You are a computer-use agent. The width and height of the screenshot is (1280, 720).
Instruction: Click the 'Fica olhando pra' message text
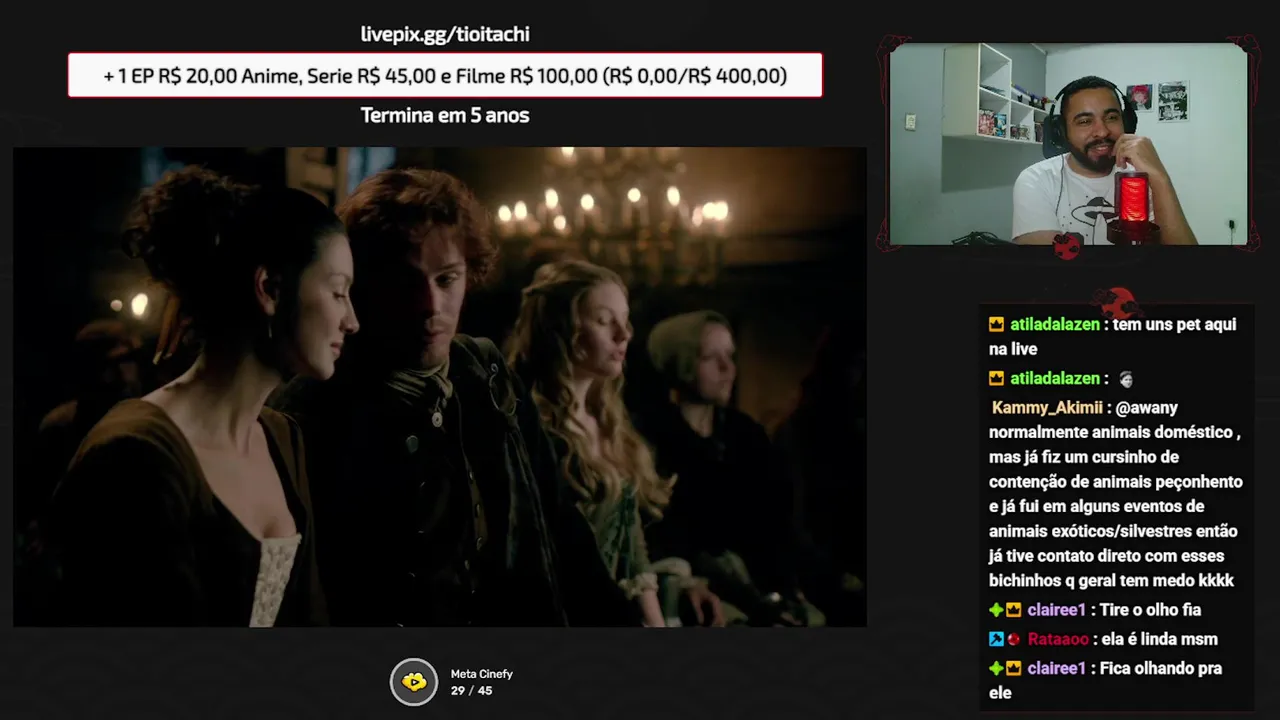coord(1160,668)
